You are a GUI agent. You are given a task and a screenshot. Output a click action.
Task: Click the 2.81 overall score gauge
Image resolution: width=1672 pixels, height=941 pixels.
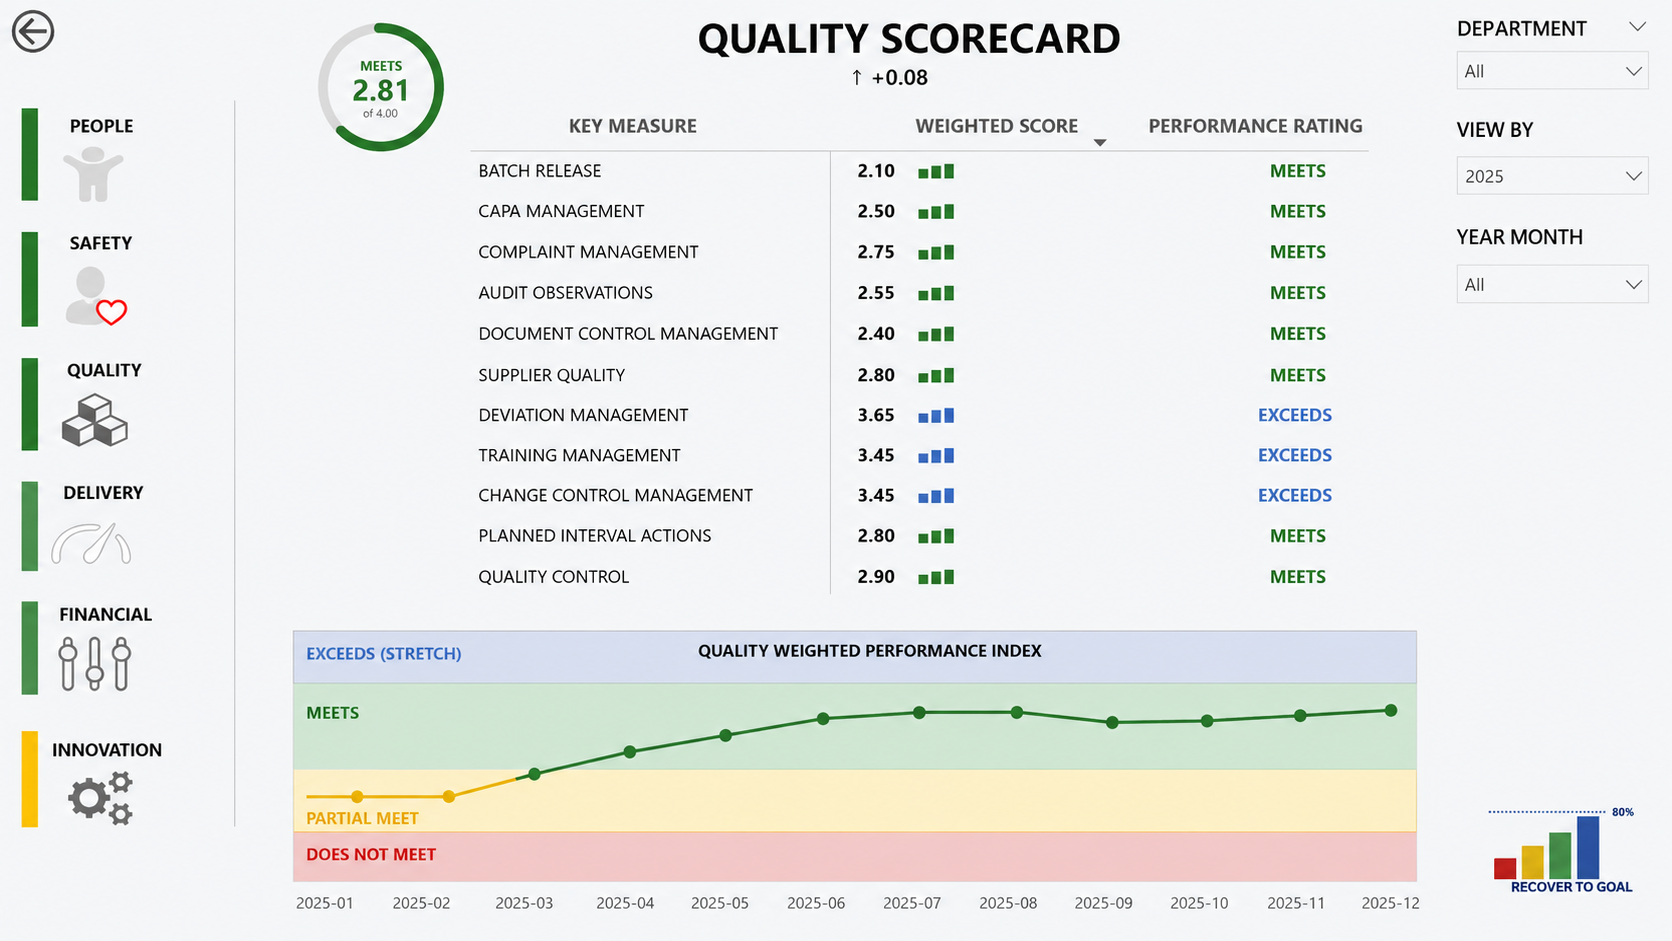pos(381,88)
